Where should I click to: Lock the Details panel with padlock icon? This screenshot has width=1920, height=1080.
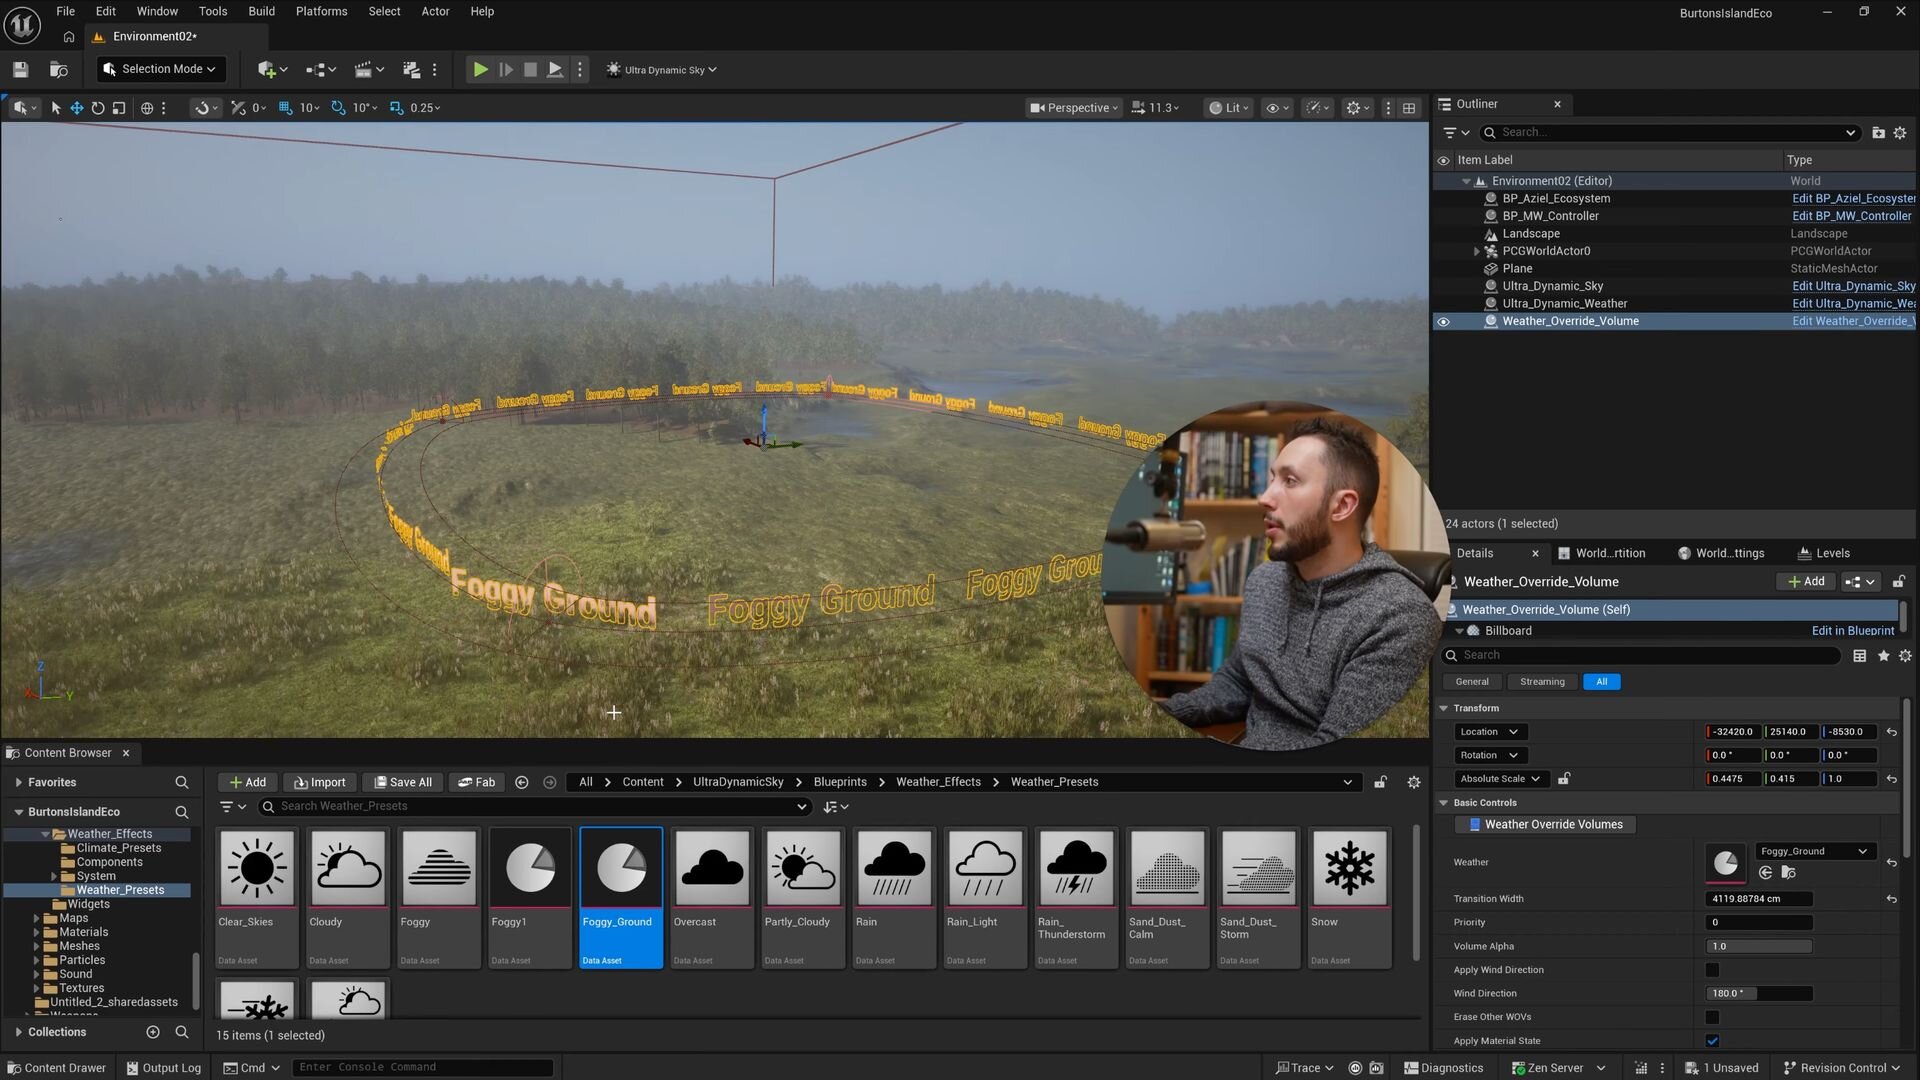1899,582
